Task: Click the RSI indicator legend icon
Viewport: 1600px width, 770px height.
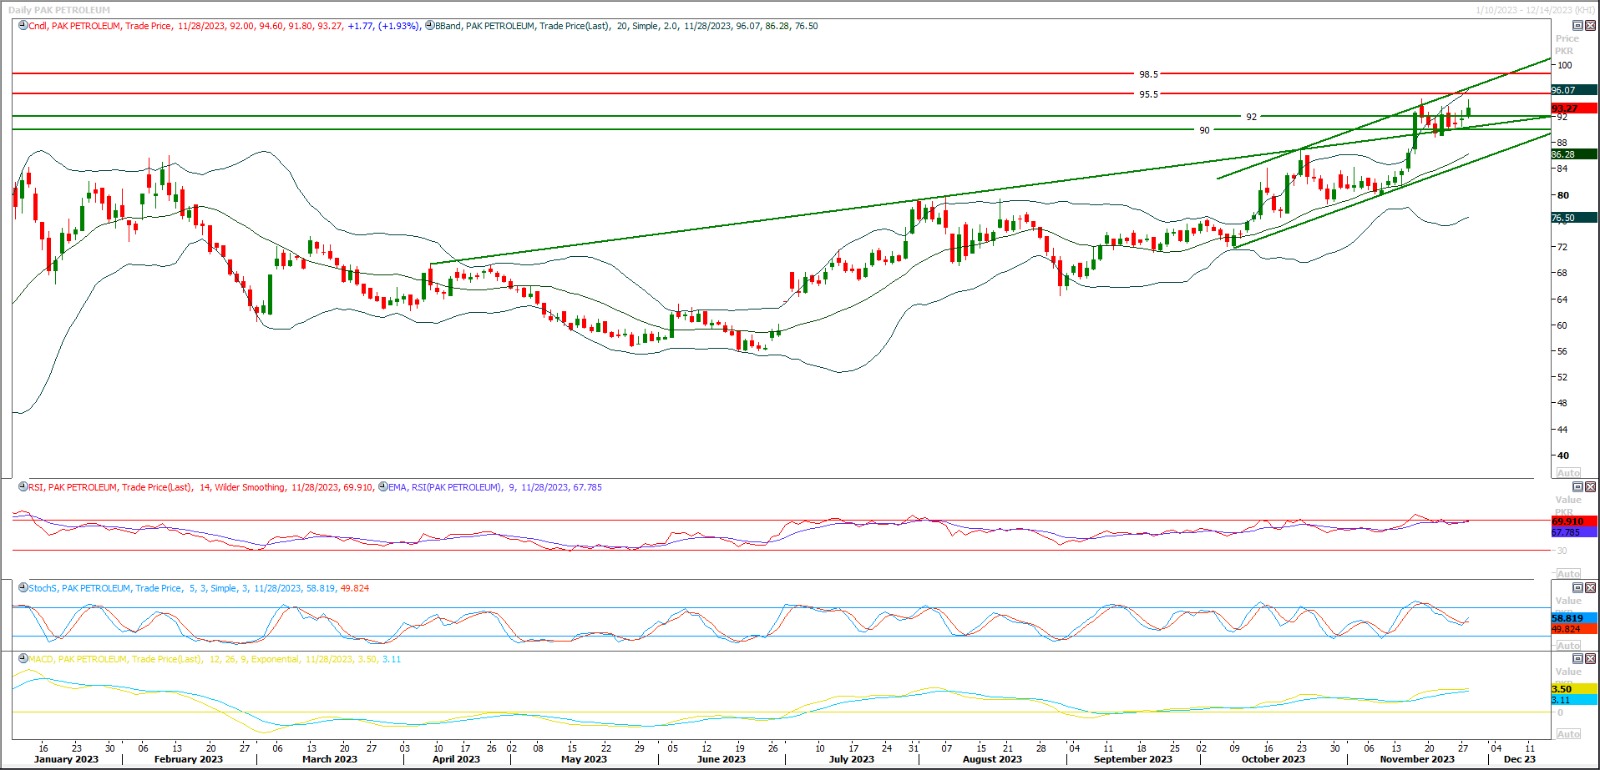Action: 23,487
